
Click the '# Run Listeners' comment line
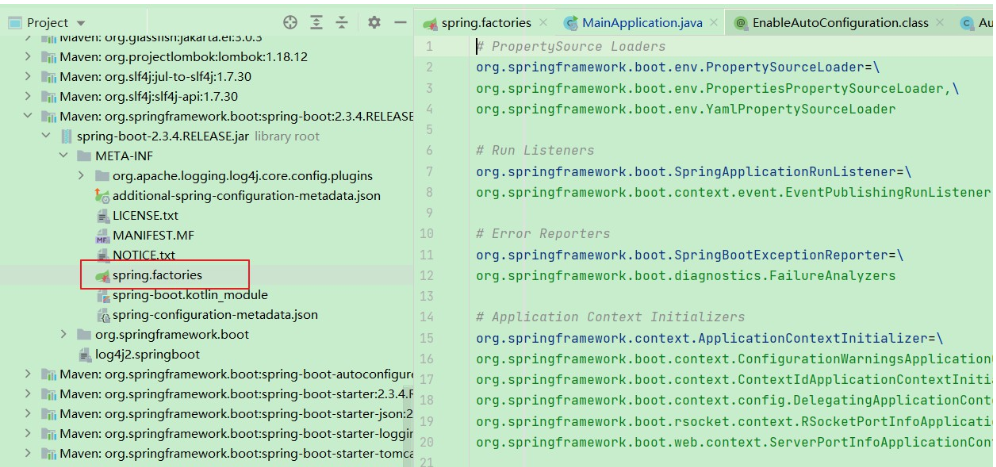(535, 150)
